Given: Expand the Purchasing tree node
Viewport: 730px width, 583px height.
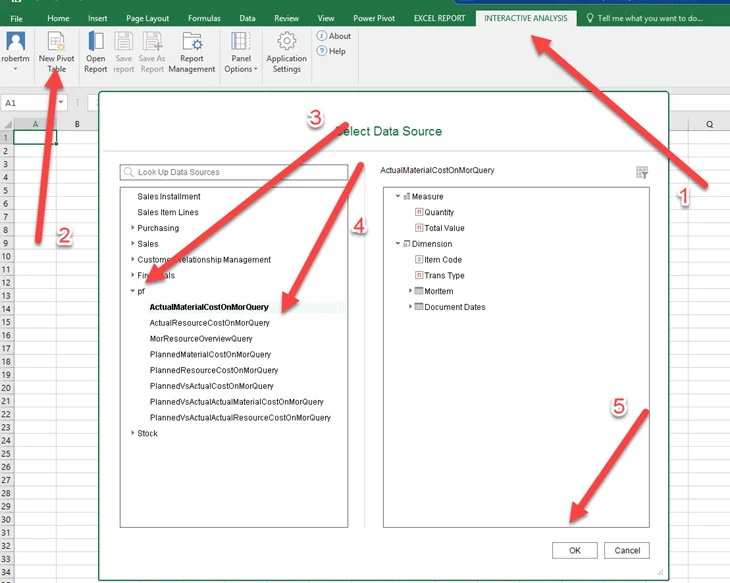Looking at the screenshot, I should tap(133, 228).
